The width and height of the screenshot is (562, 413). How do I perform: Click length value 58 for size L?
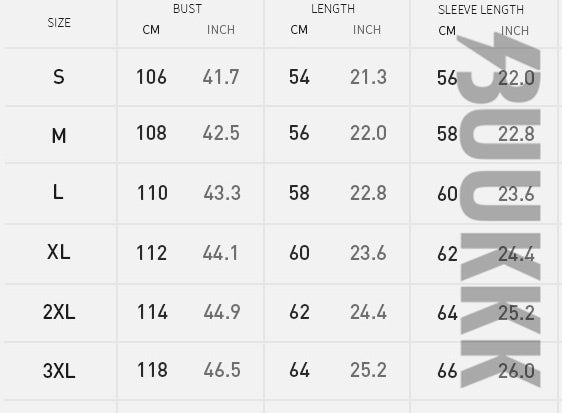tap(299, 193)
